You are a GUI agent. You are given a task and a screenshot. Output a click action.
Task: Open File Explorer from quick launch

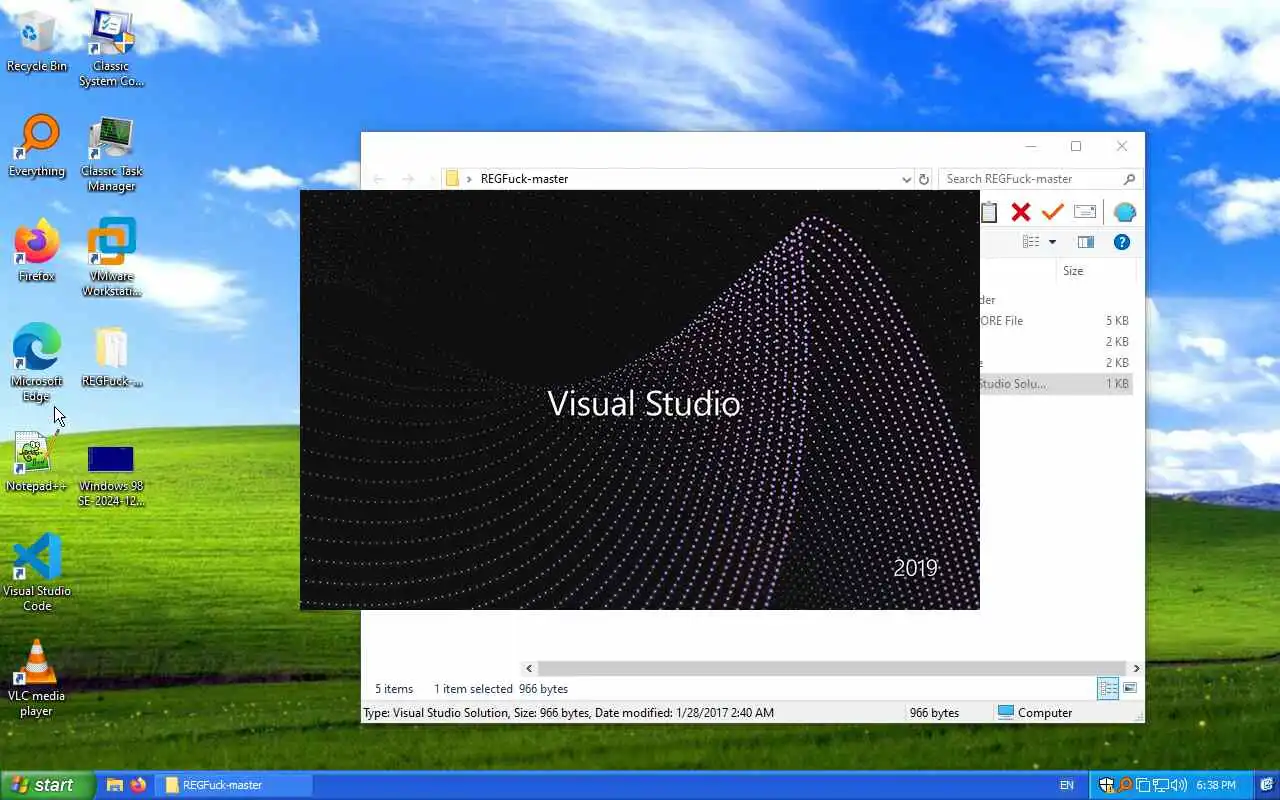point(115,785)
